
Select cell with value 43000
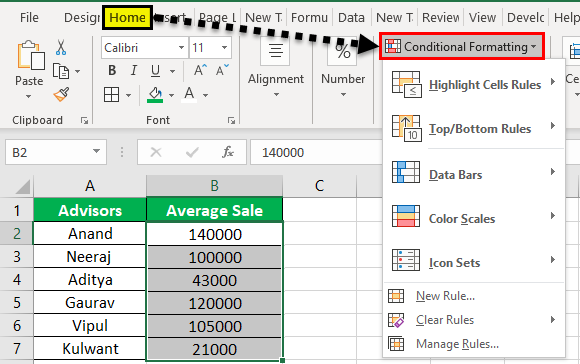coord(215,280)
